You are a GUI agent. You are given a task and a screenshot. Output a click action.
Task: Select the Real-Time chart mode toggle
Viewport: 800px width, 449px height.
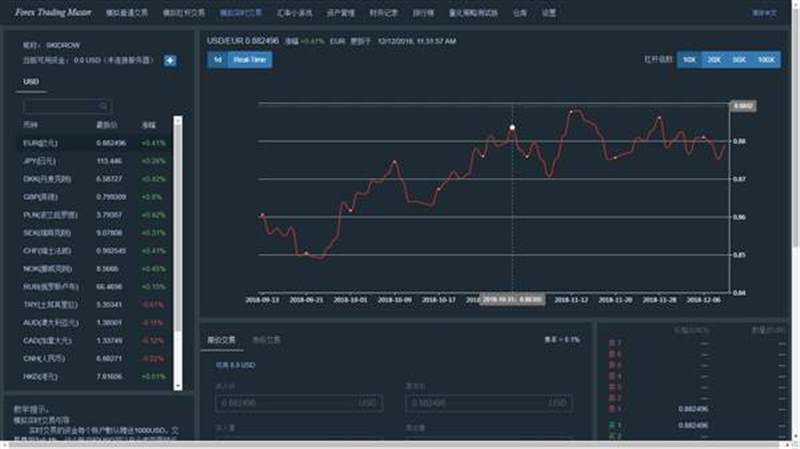pyautogui.click(x=249, y=60)
